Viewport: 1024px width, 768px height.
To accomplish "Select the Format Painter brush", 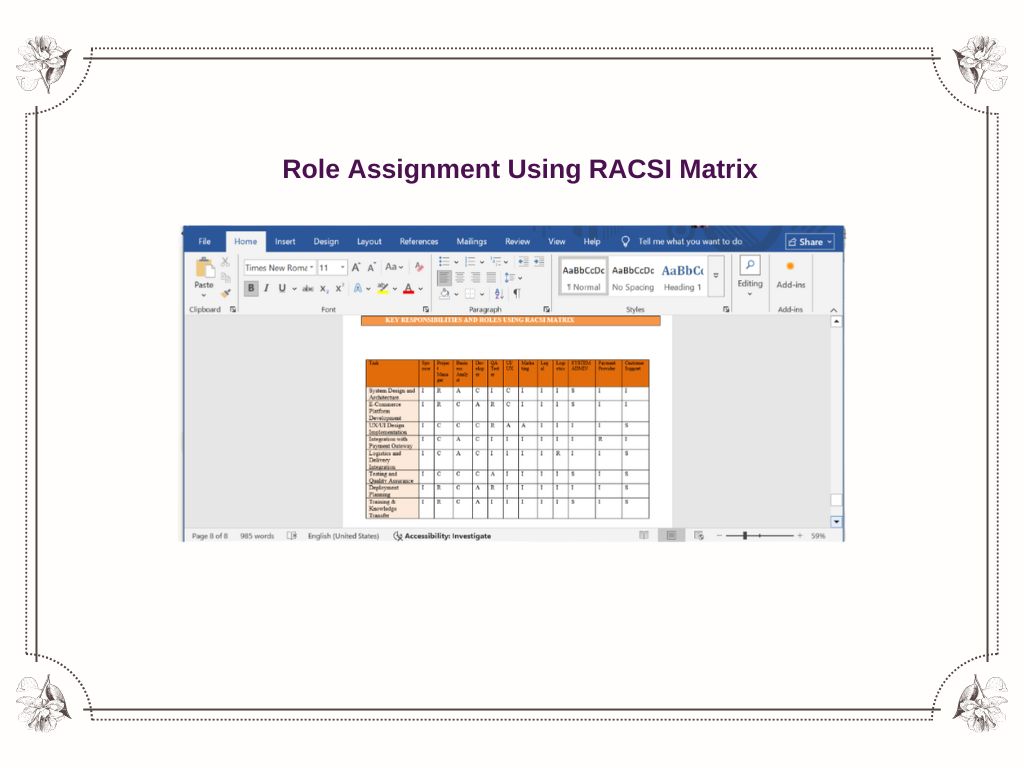I will [225, 293].
